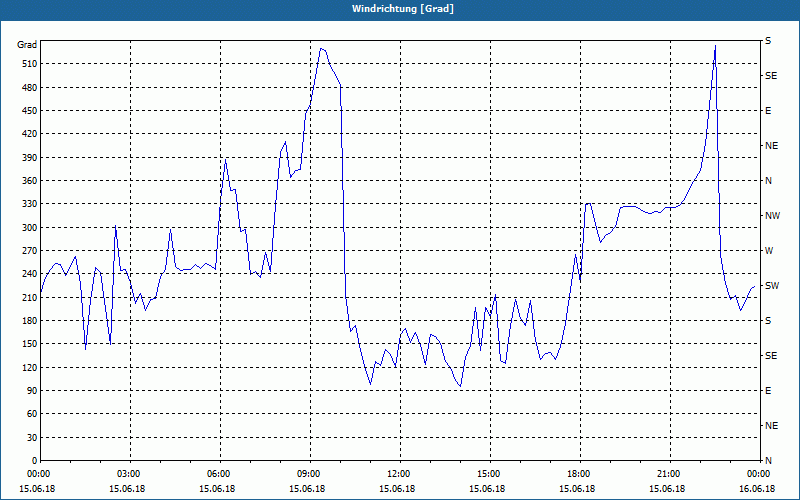
Task: Select the W compass label on the right axis
Action: click(x=769, y=251)
